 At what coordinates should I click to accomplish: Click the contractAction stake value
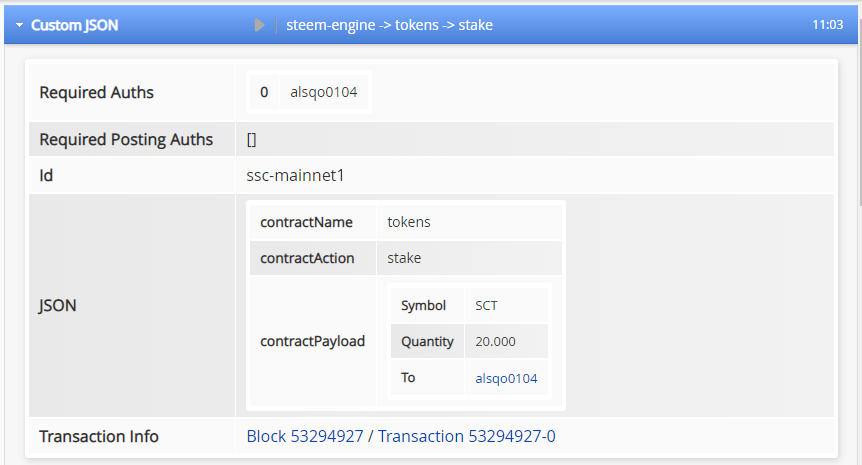[404, 258]
